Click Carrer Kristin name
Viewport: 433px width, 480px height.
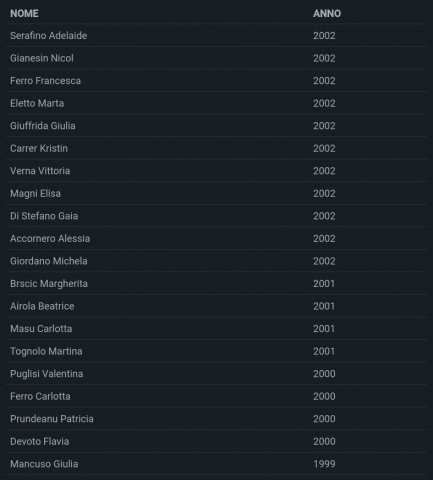pyautogui.click(x=39, y=148)
